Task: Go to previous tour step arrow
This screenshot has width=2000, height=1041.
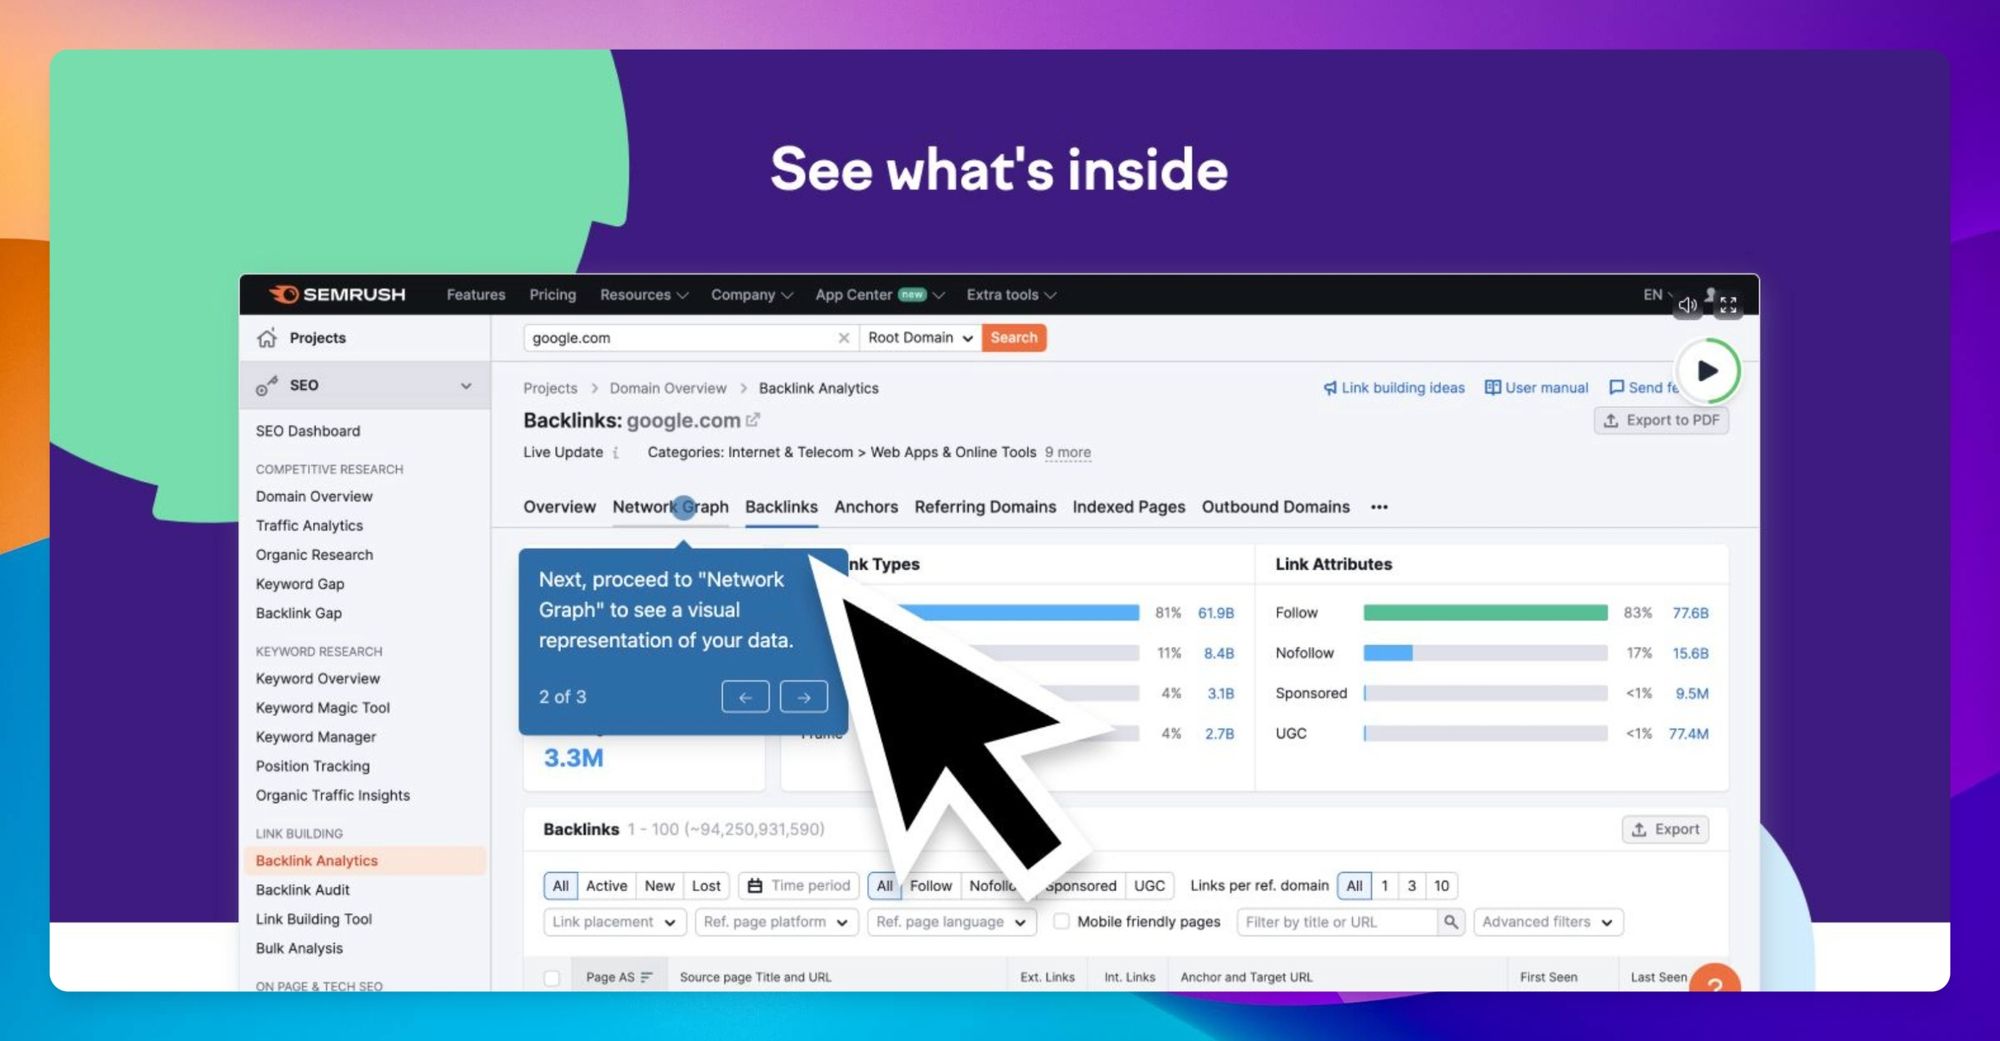Action: pyautogui.click(x=745, y=697)
